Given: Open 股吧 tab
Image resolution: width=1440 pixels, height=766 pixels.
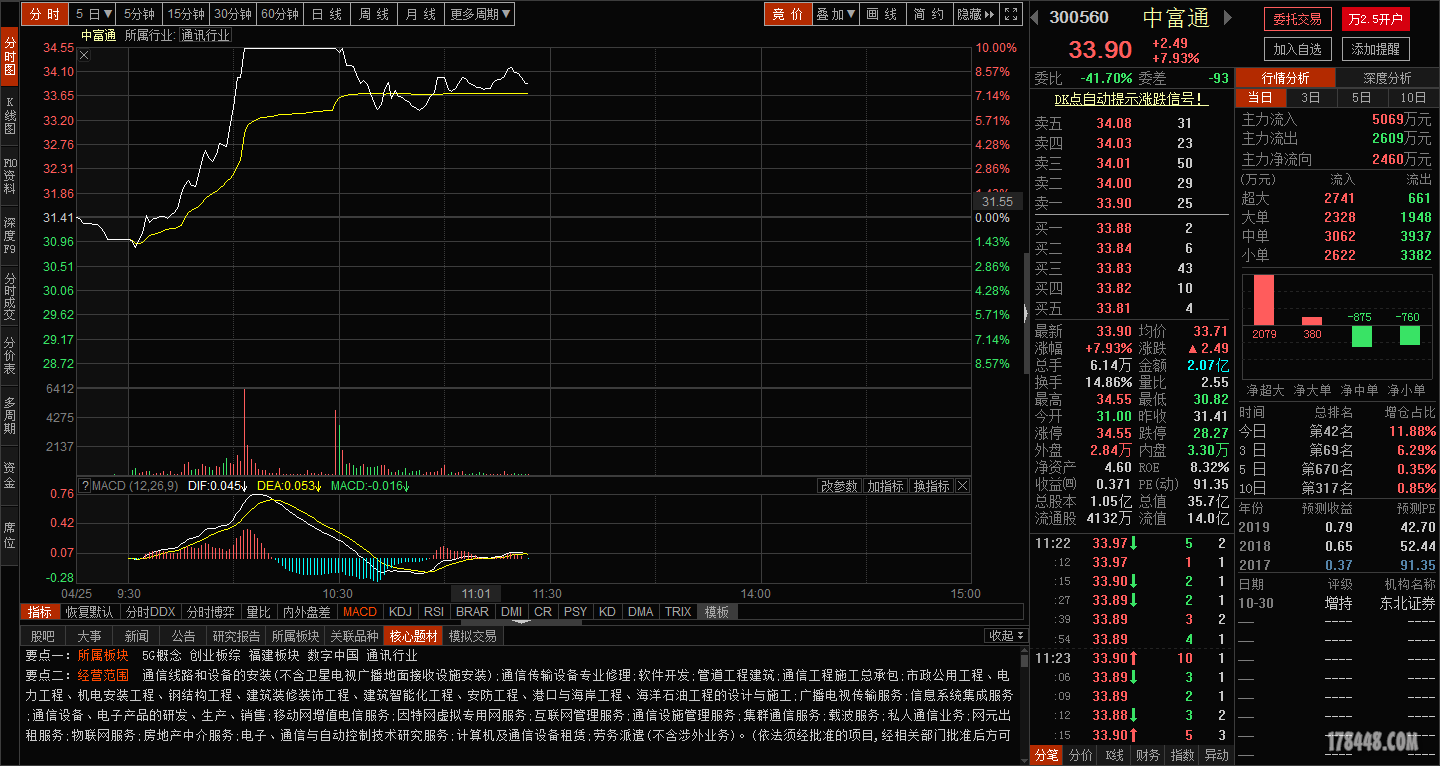Looking at the screenshot, I should 42,636.
